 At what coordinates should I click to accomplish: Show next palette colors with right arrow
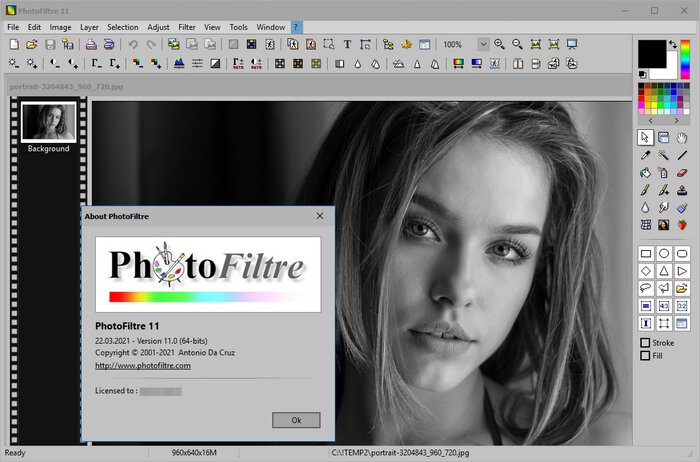(677, 120)
